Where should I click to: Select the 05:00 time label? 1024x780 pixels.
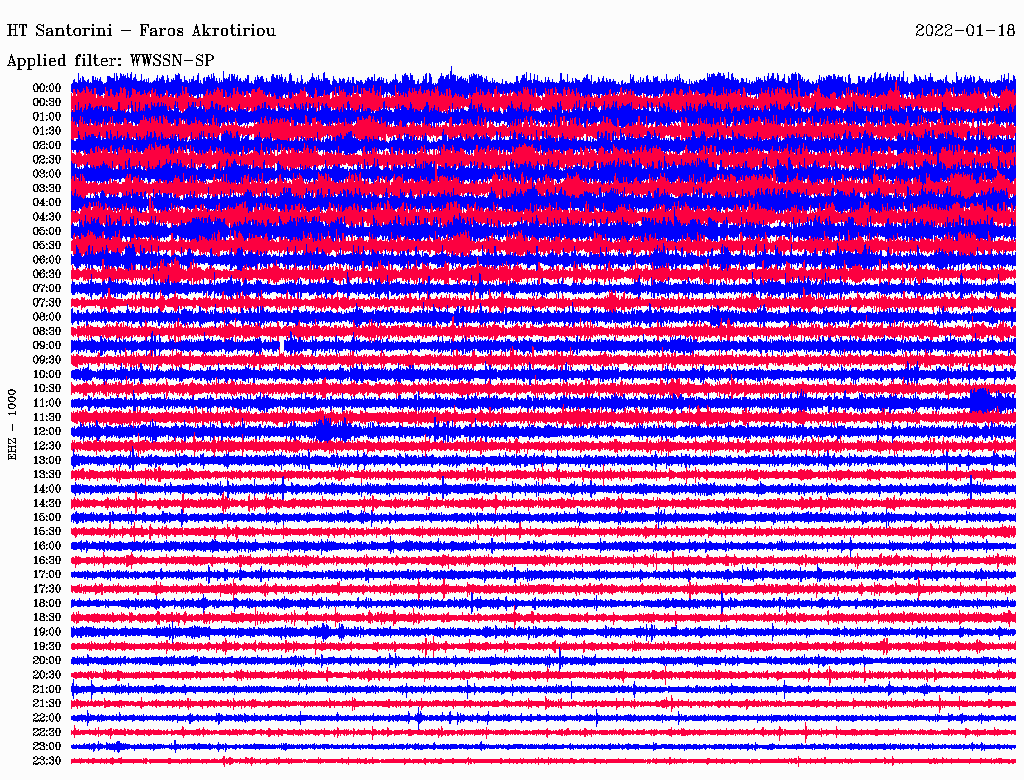pyautogui.click(x=47, y=231)
